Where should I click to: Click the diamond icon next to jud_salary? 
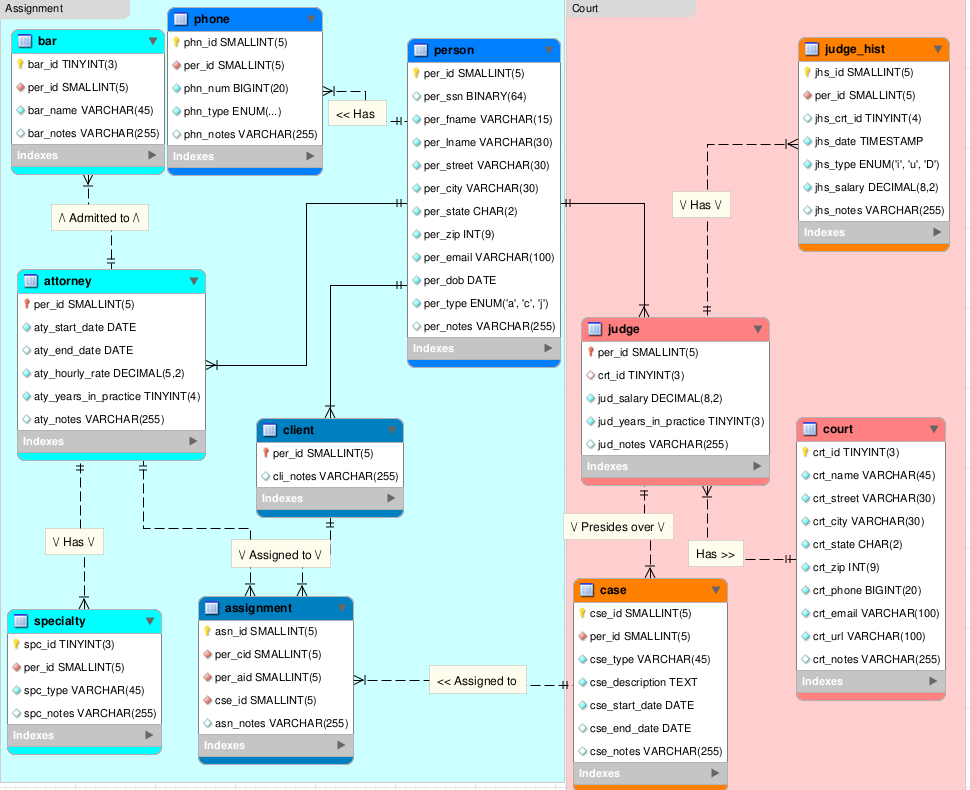pyautogui.click(x=591, y=398)
